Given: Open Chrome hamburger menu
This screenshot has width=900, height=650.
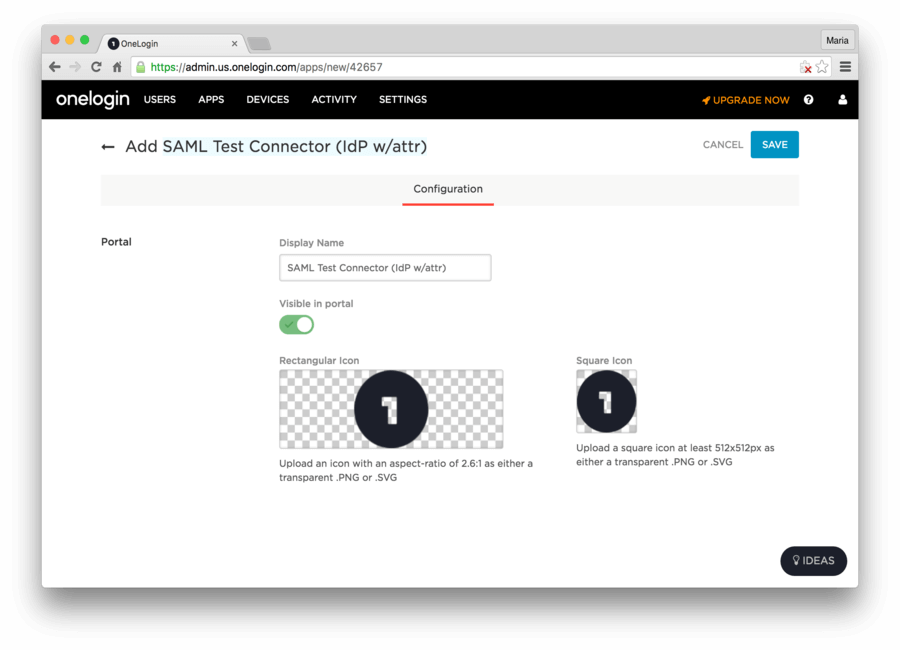Looking at the screenshot, I should pos(845,67).
